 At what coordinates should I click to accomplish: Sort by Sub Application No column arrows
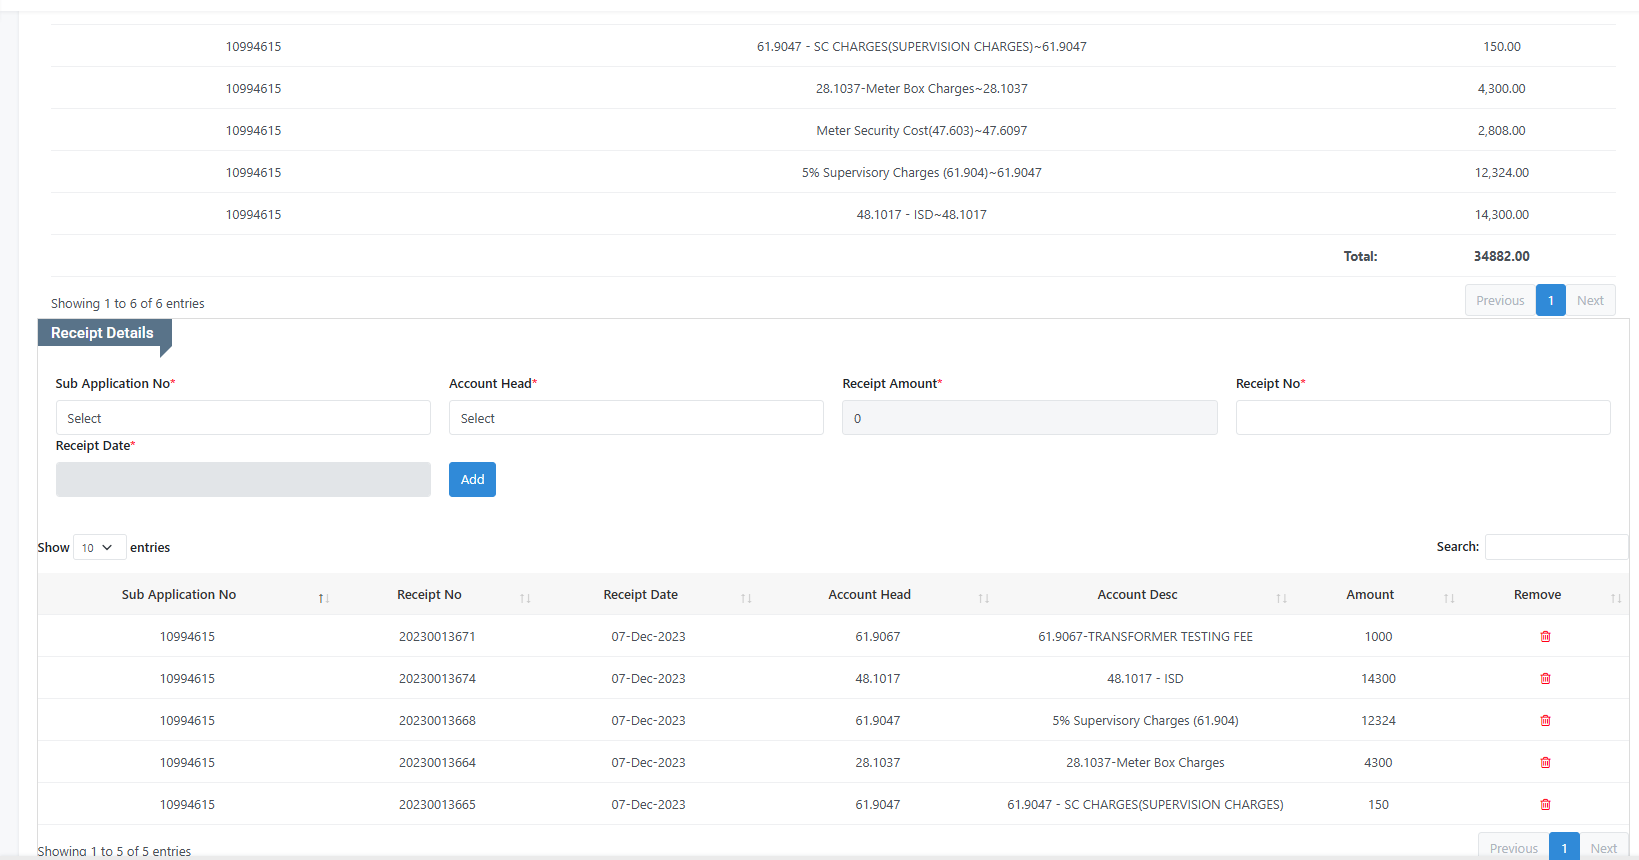pos(323,598)
